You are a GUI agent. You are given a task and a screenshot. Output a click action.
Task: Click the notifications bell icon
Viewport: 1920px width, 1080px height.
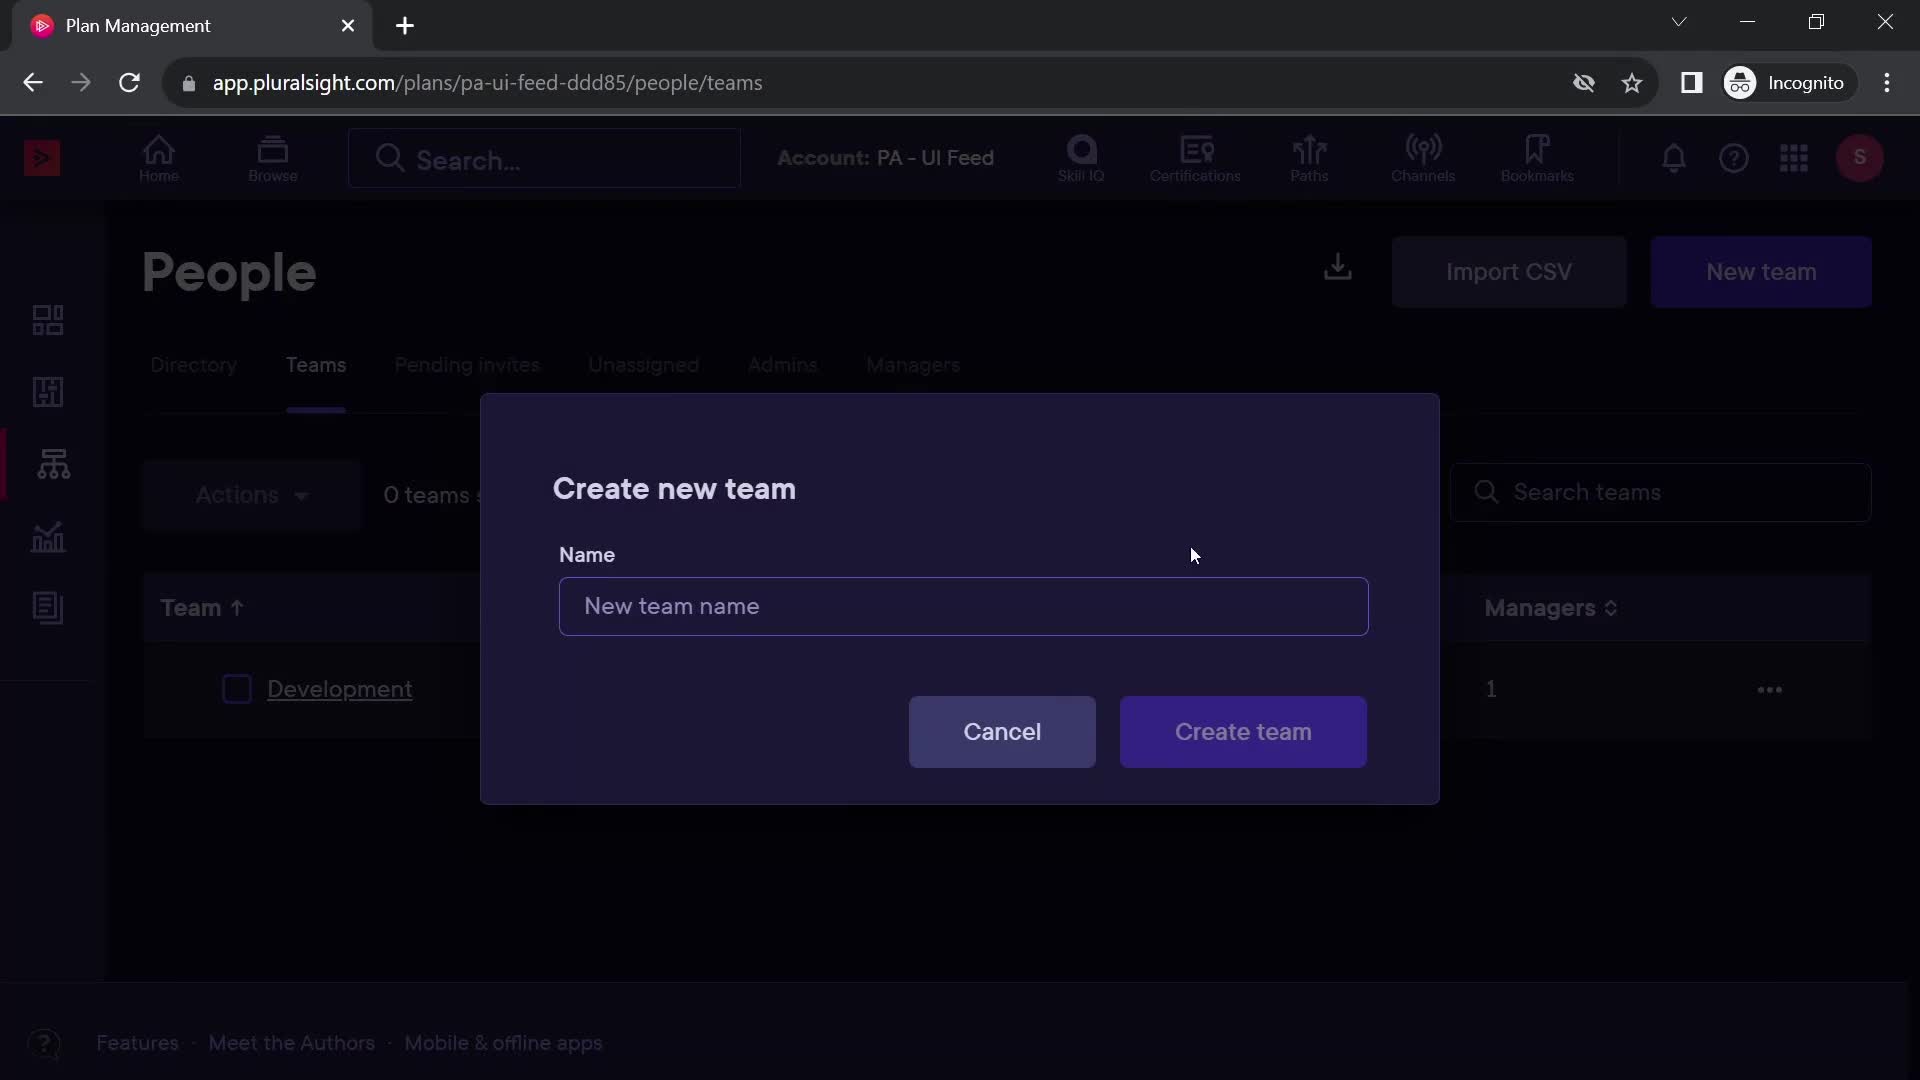tap(1675, 158)
